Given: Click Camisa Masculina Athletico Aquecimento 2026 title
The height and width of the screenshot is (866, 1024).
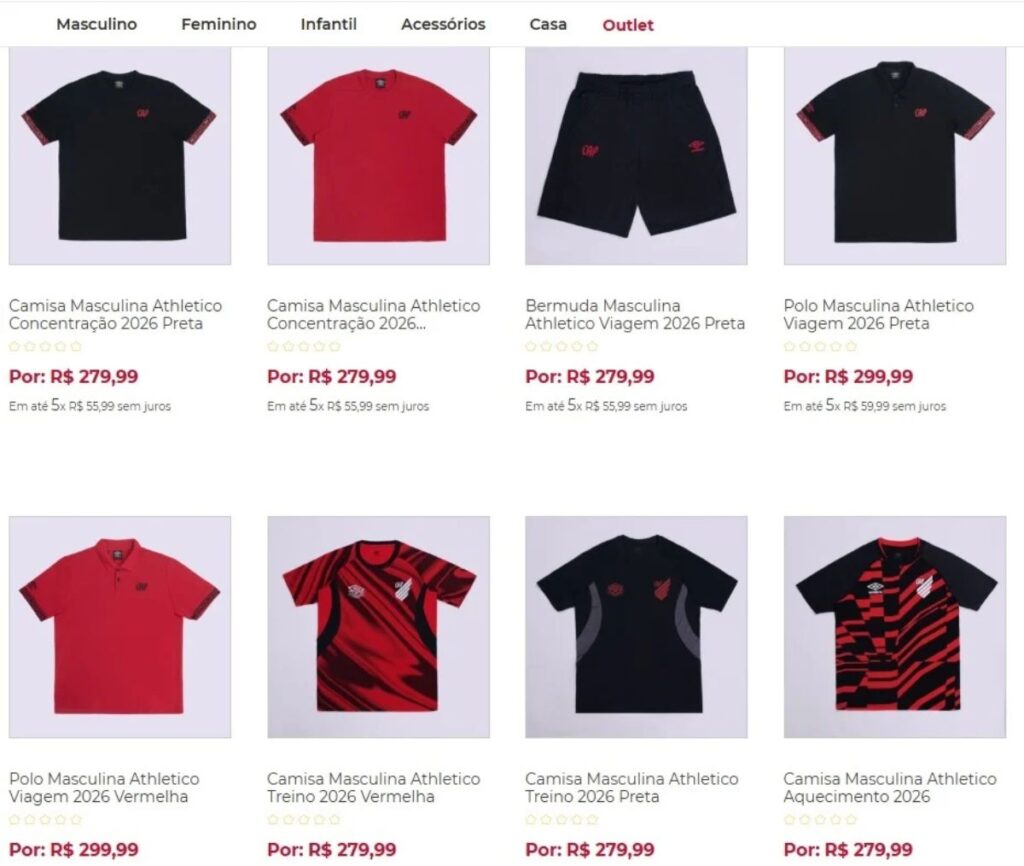Looking at the screenshot, I should click(890, 788).
